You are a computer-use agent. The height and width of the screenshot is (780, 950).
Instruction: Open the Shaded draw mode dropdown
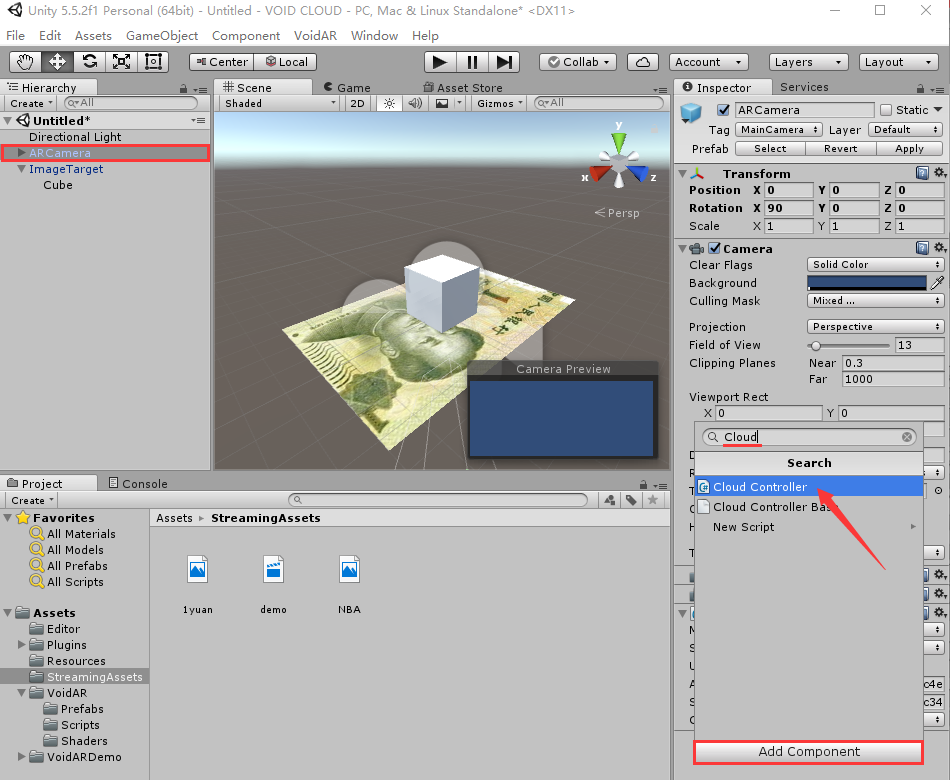pyautogui.click(x=280, y=104)
